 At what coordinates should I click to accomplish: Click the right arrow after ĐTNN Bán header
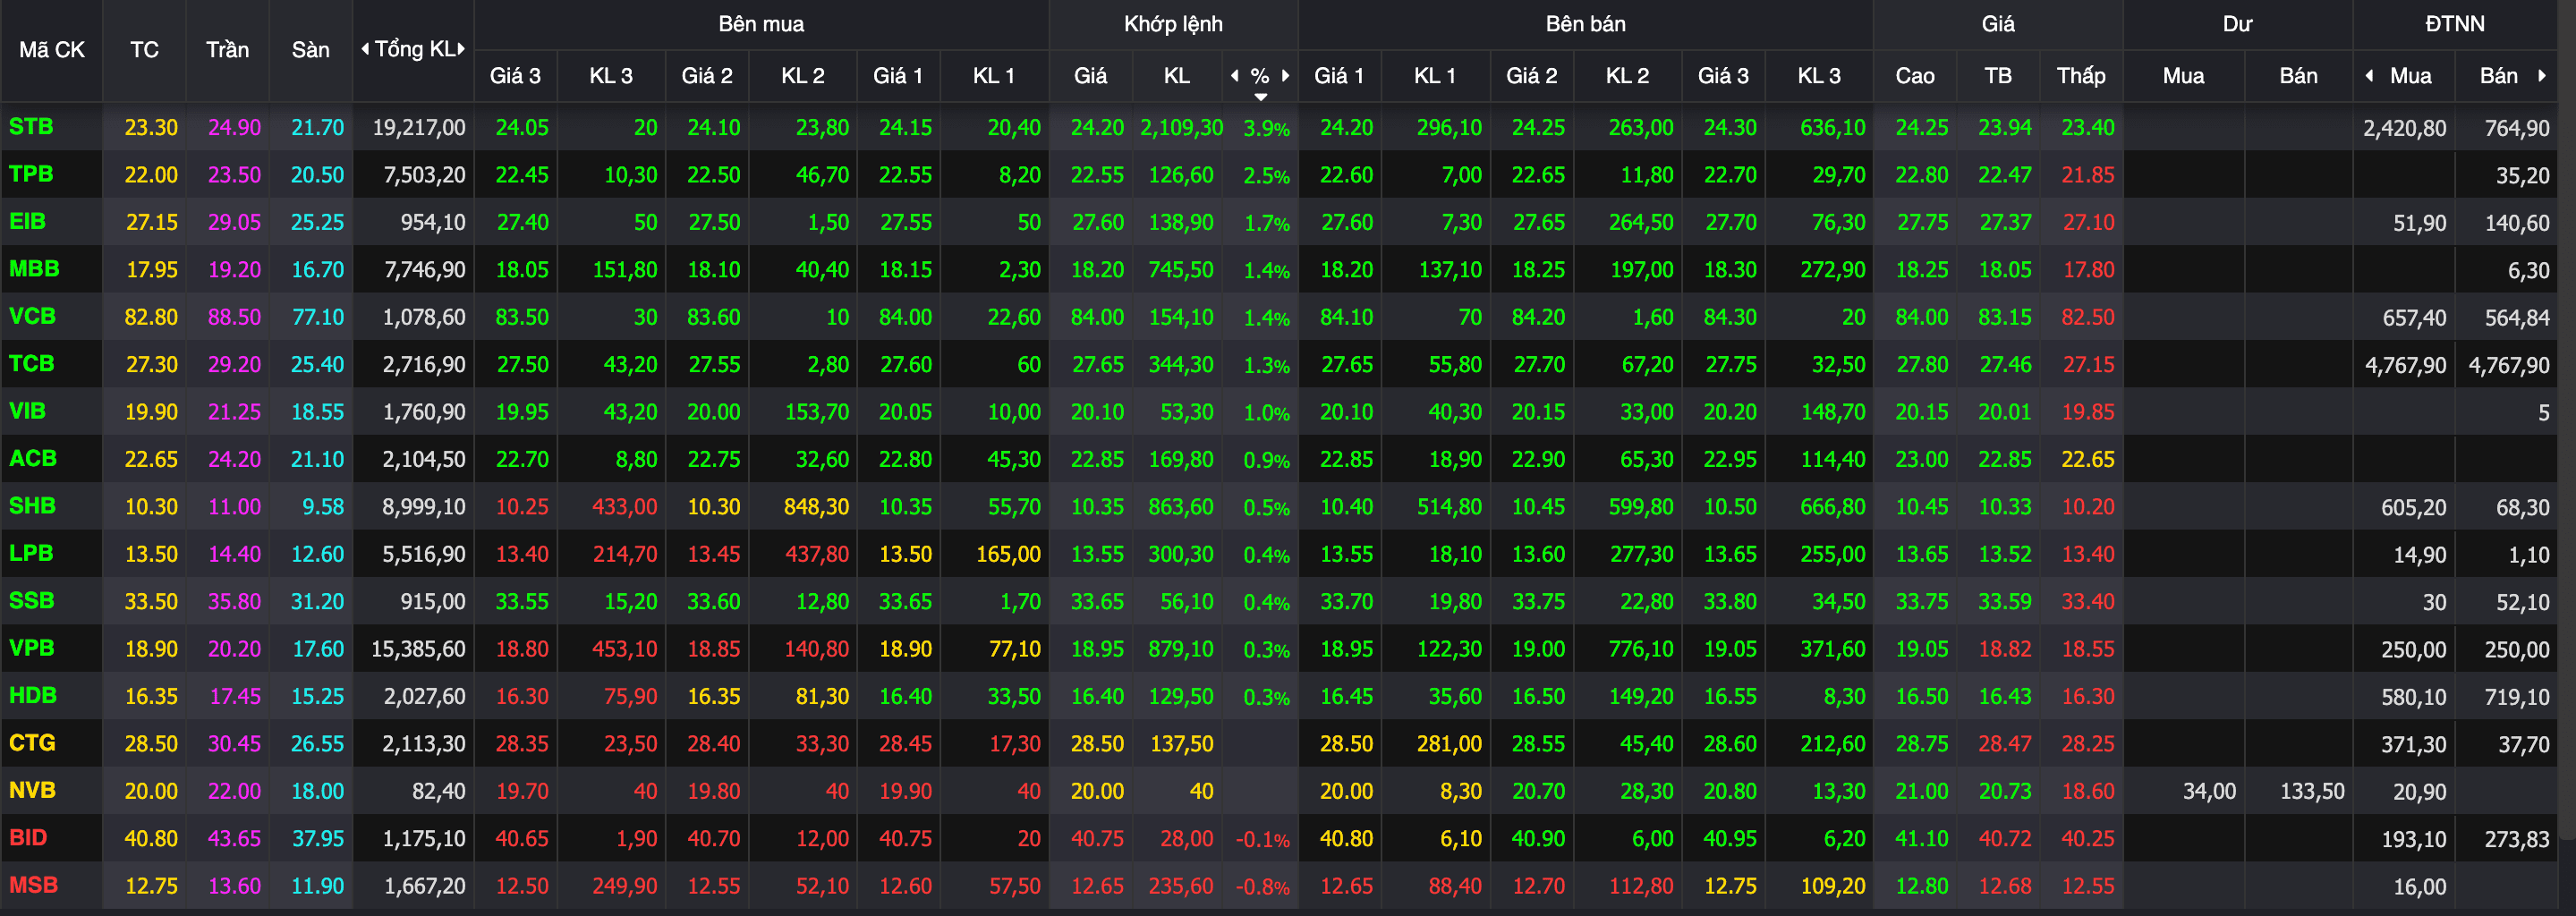pos(2541,75)
